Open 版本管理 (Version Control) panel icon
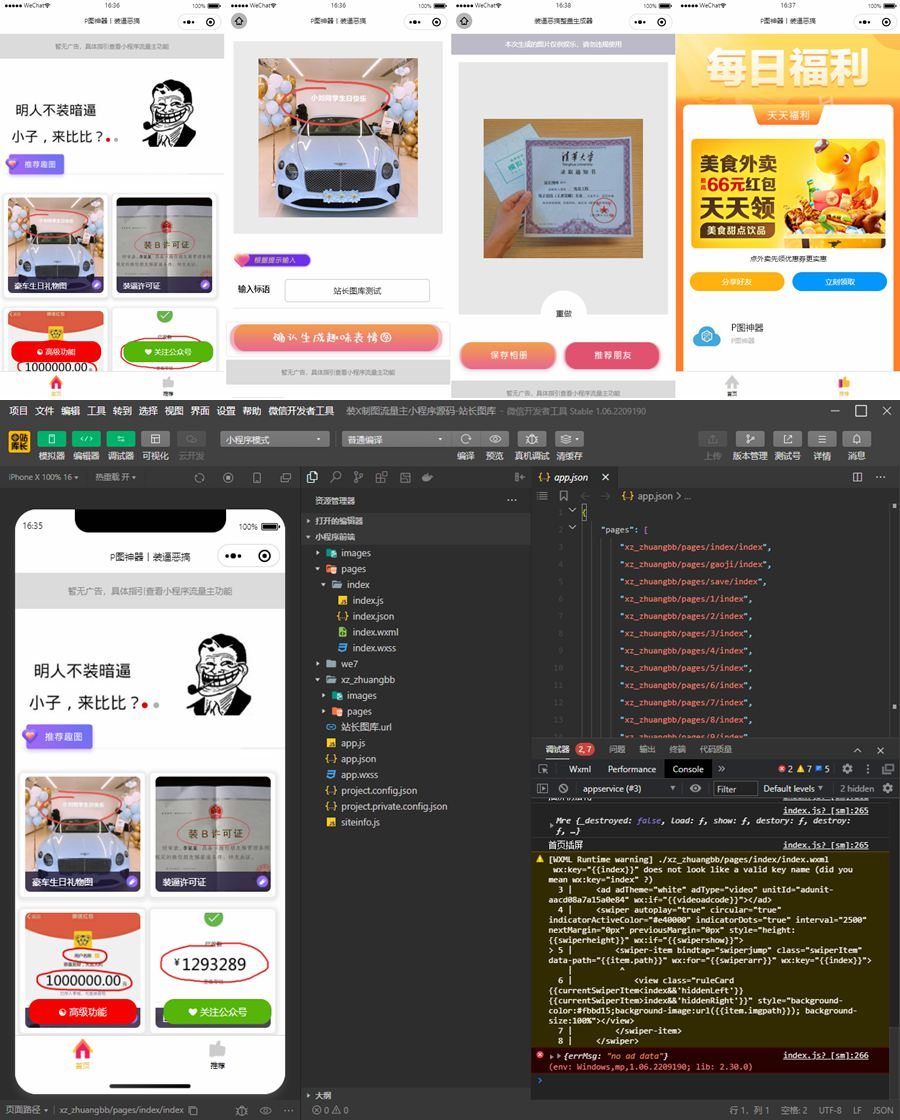900x1120 pixels. click(x=752, y=438)
